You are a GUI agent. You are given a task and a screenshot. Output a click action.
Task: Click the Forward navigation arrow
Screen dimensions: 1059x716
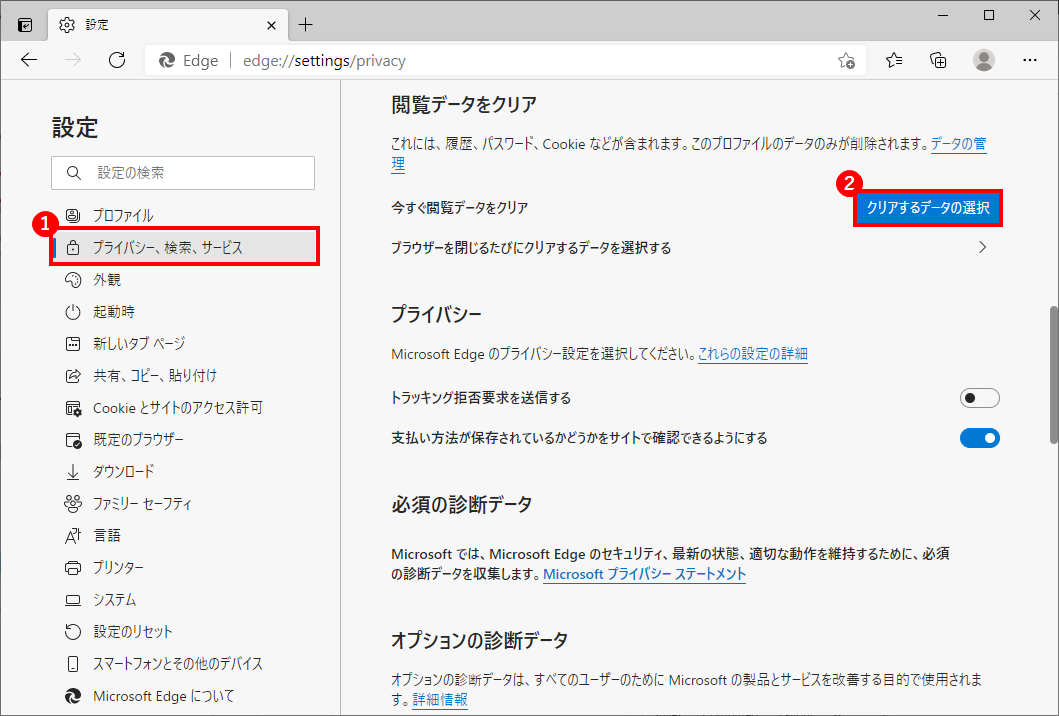point(72,60)
